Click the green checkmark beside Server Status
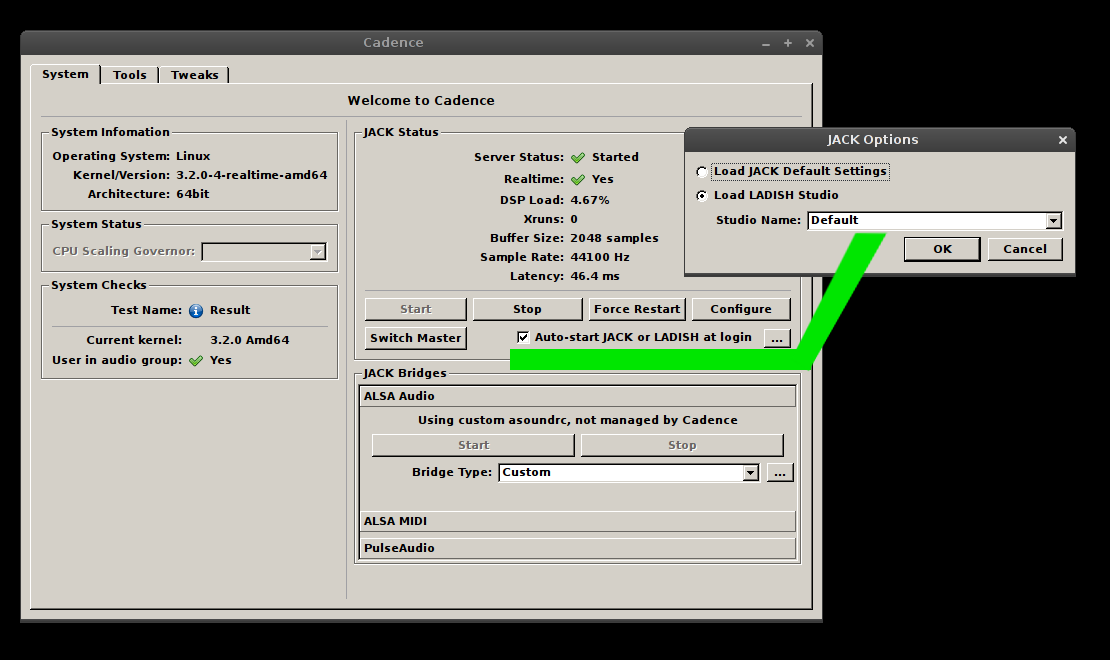 tap(578, 158)
